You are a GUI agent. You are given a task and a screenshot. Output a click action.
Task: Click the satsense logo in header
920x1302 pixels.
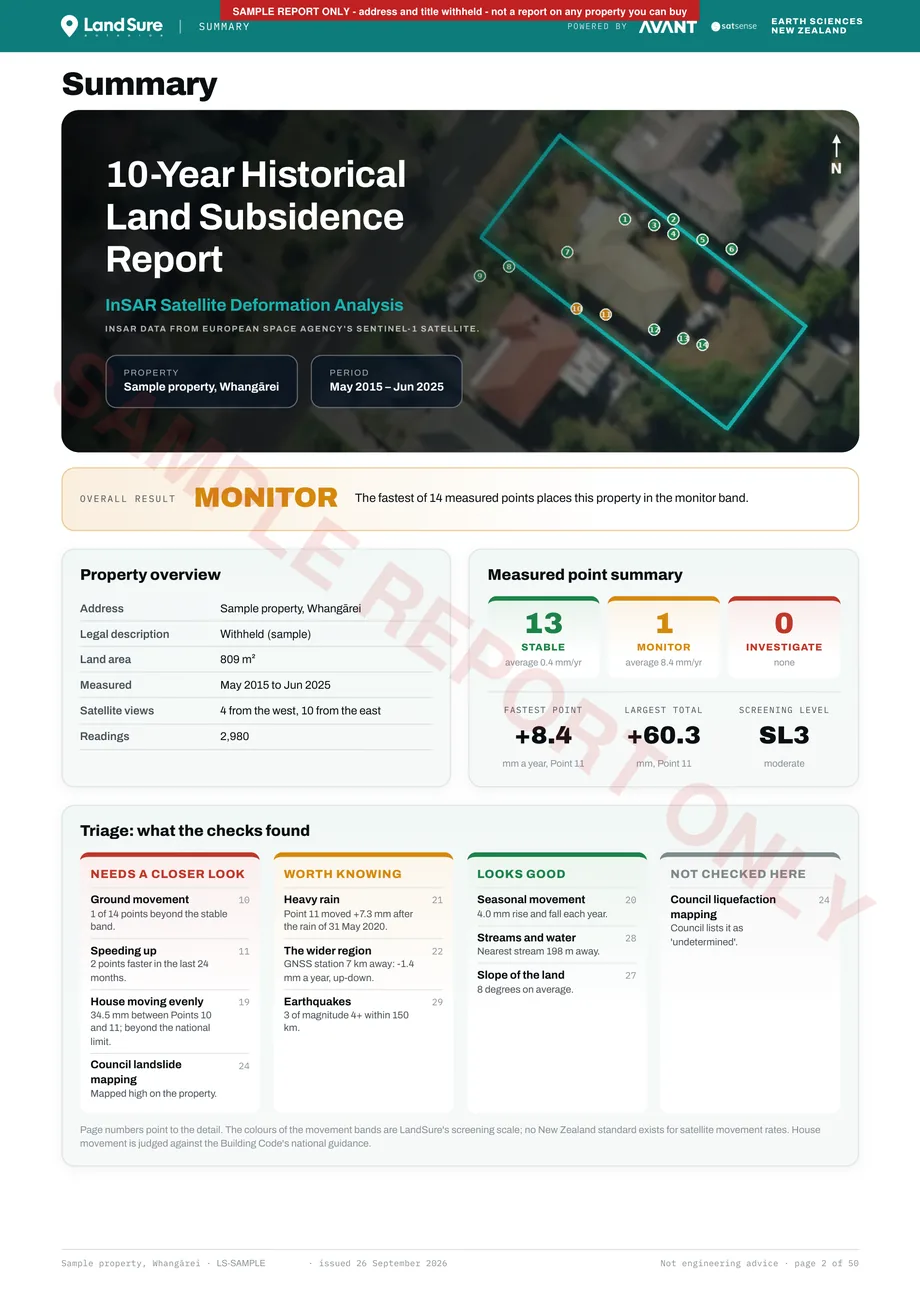click(x=734, y=27)
